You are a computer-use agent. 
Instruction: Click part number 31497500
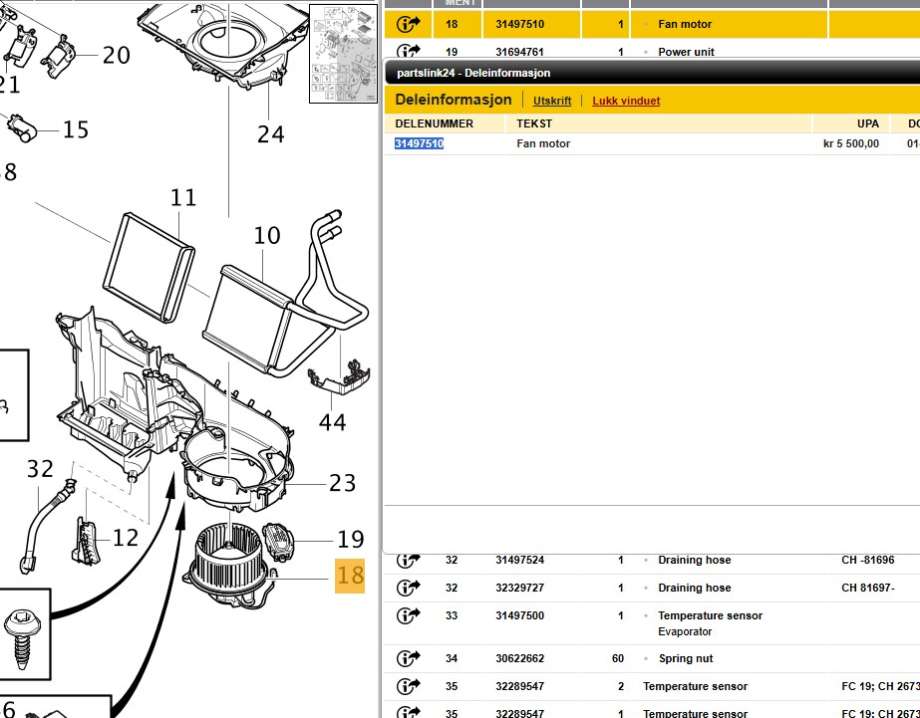[519, 615]
